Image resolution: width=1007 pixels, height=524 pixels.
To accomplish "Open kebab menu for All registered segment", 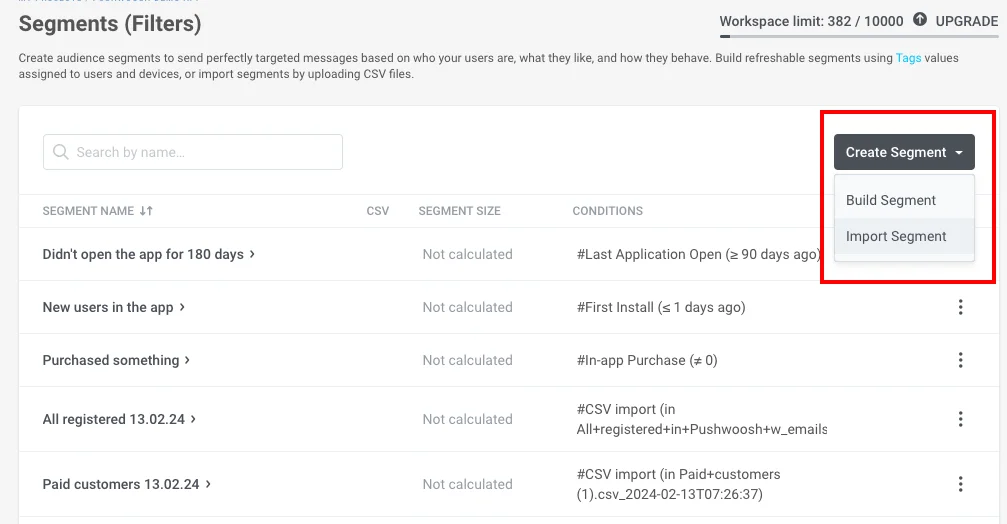I will 960,419.
